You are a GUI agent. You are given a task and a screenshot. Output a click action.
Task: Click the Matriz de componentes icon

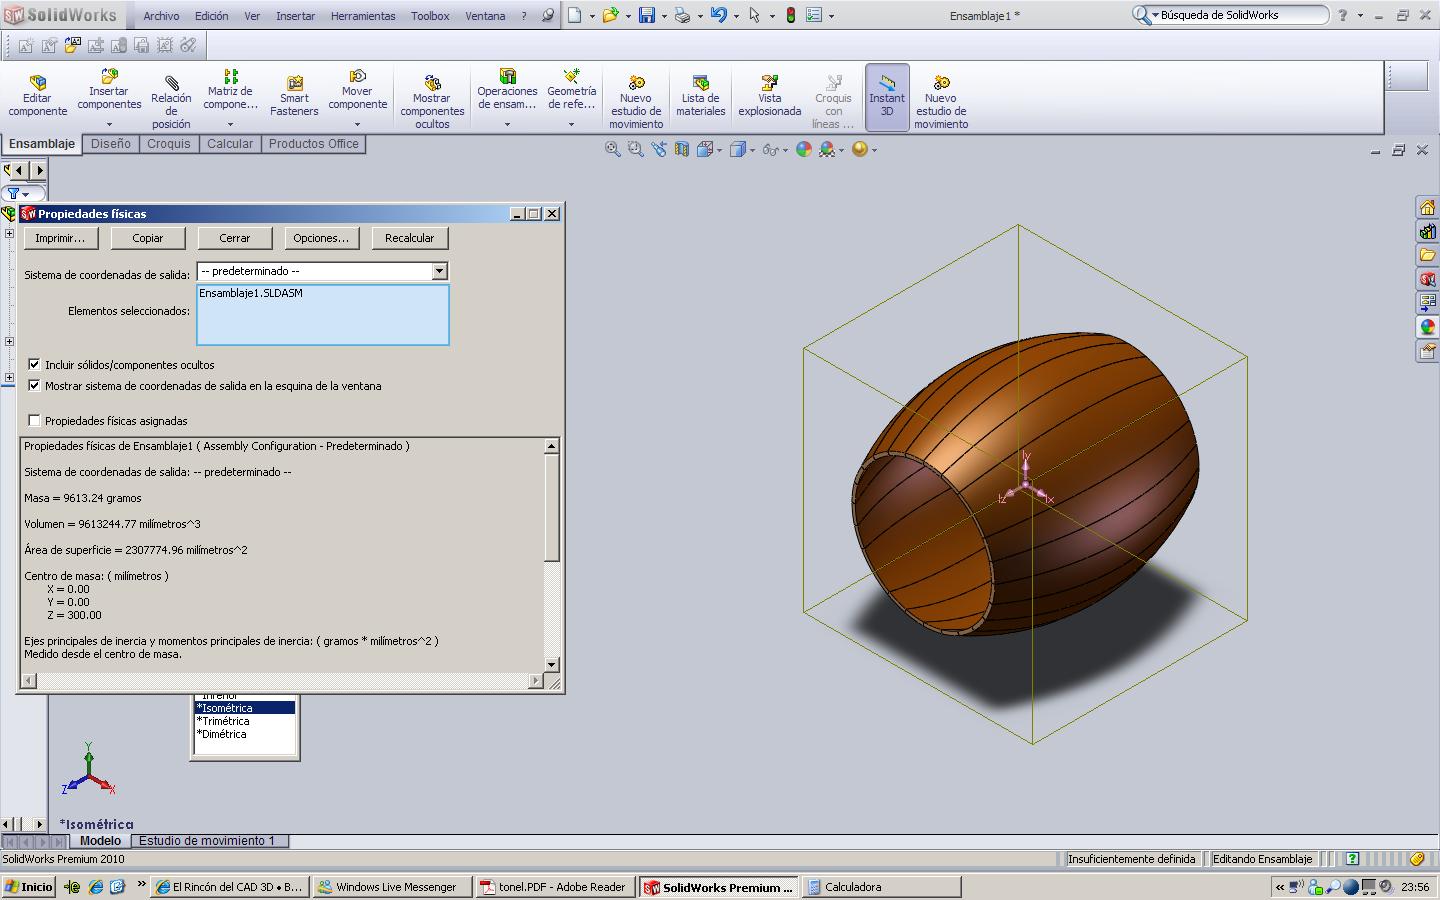(230, 76)
